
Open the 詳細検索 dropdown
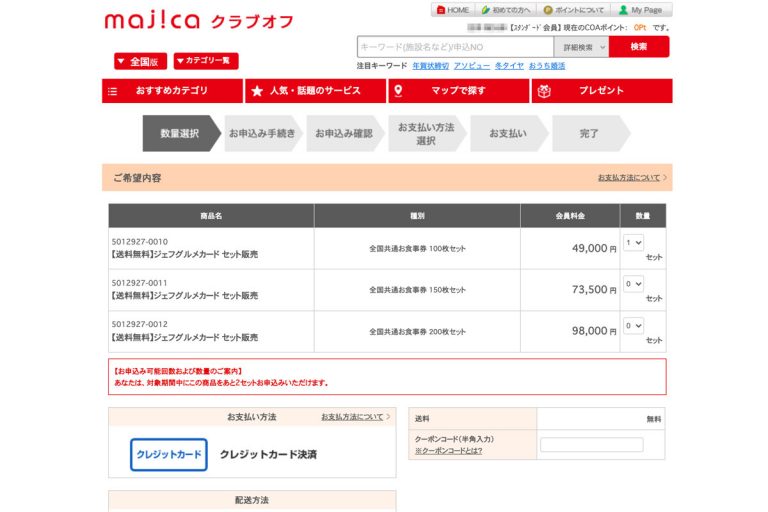(x=581, y=47)
